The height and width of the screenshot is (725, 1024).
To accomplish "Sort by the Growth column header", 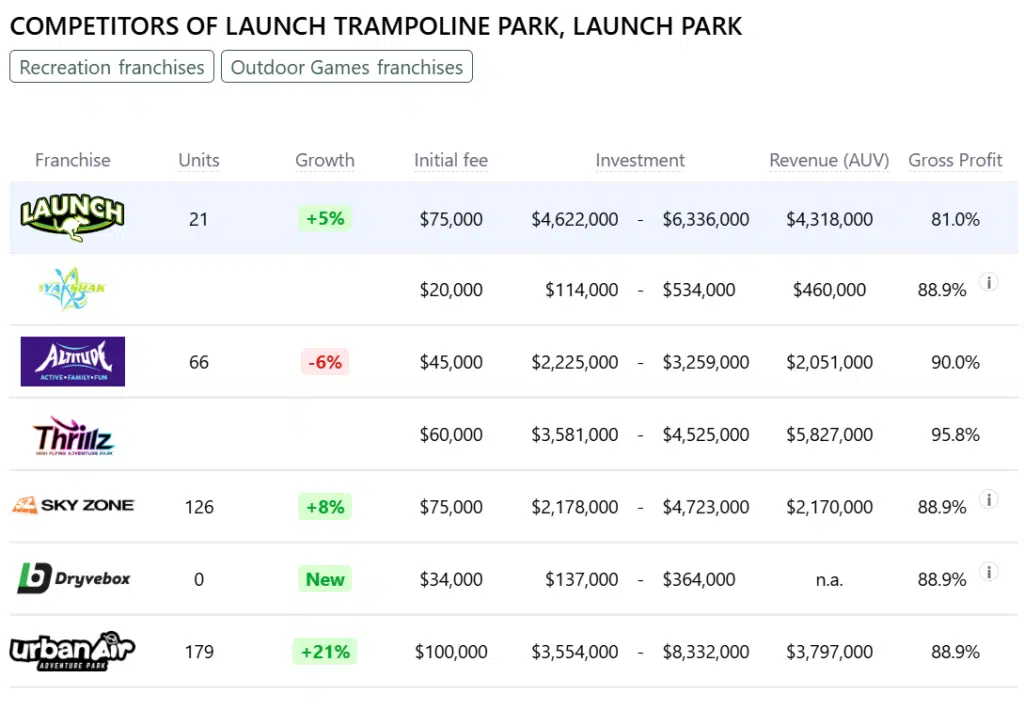I will pos(324,160).
